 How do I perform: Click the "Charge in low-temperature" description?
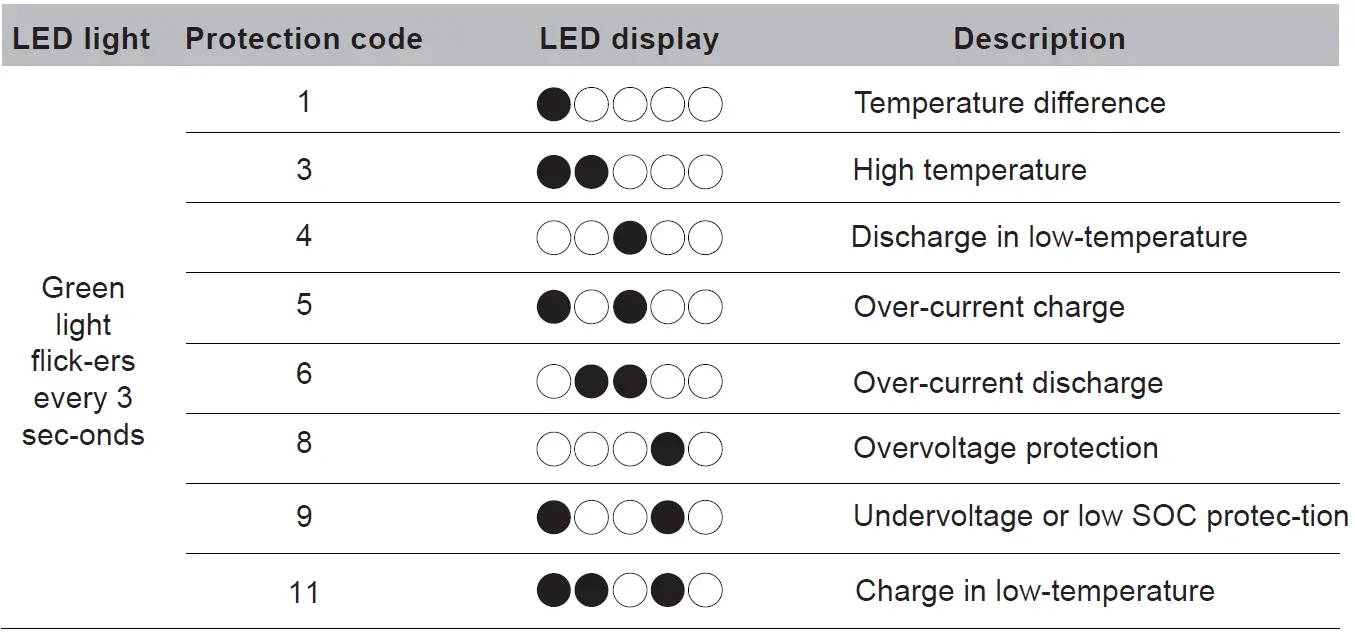[x=1035, y=590]
